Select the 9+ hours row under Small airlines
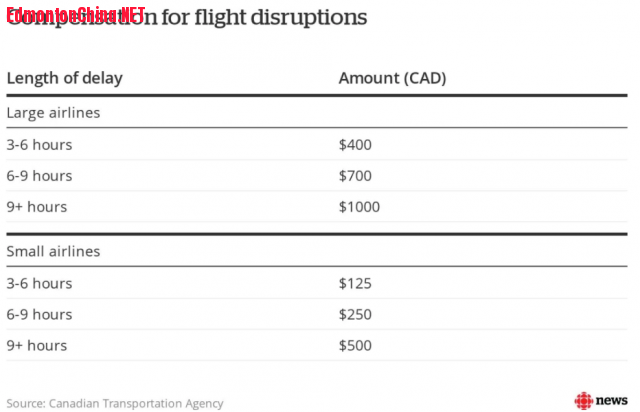 click(x=317, y=345)
